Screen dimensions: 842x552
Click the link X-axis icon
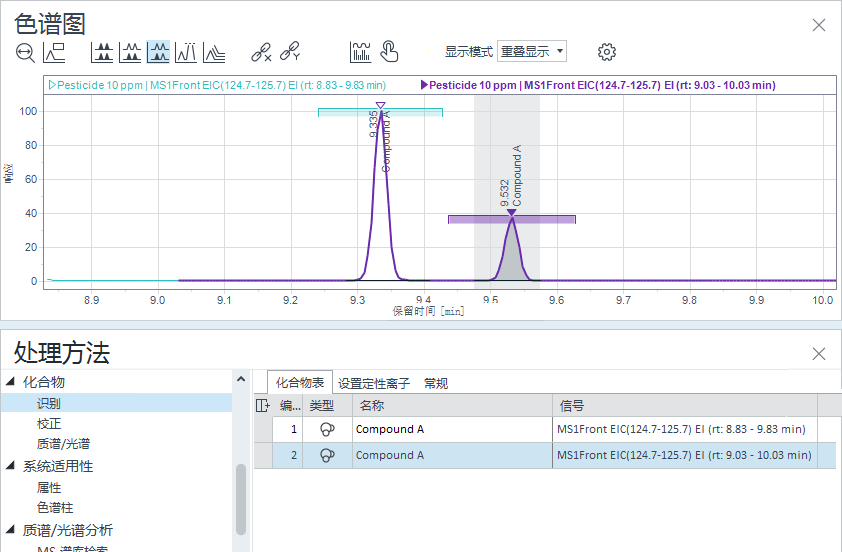[x=261, y=52]
